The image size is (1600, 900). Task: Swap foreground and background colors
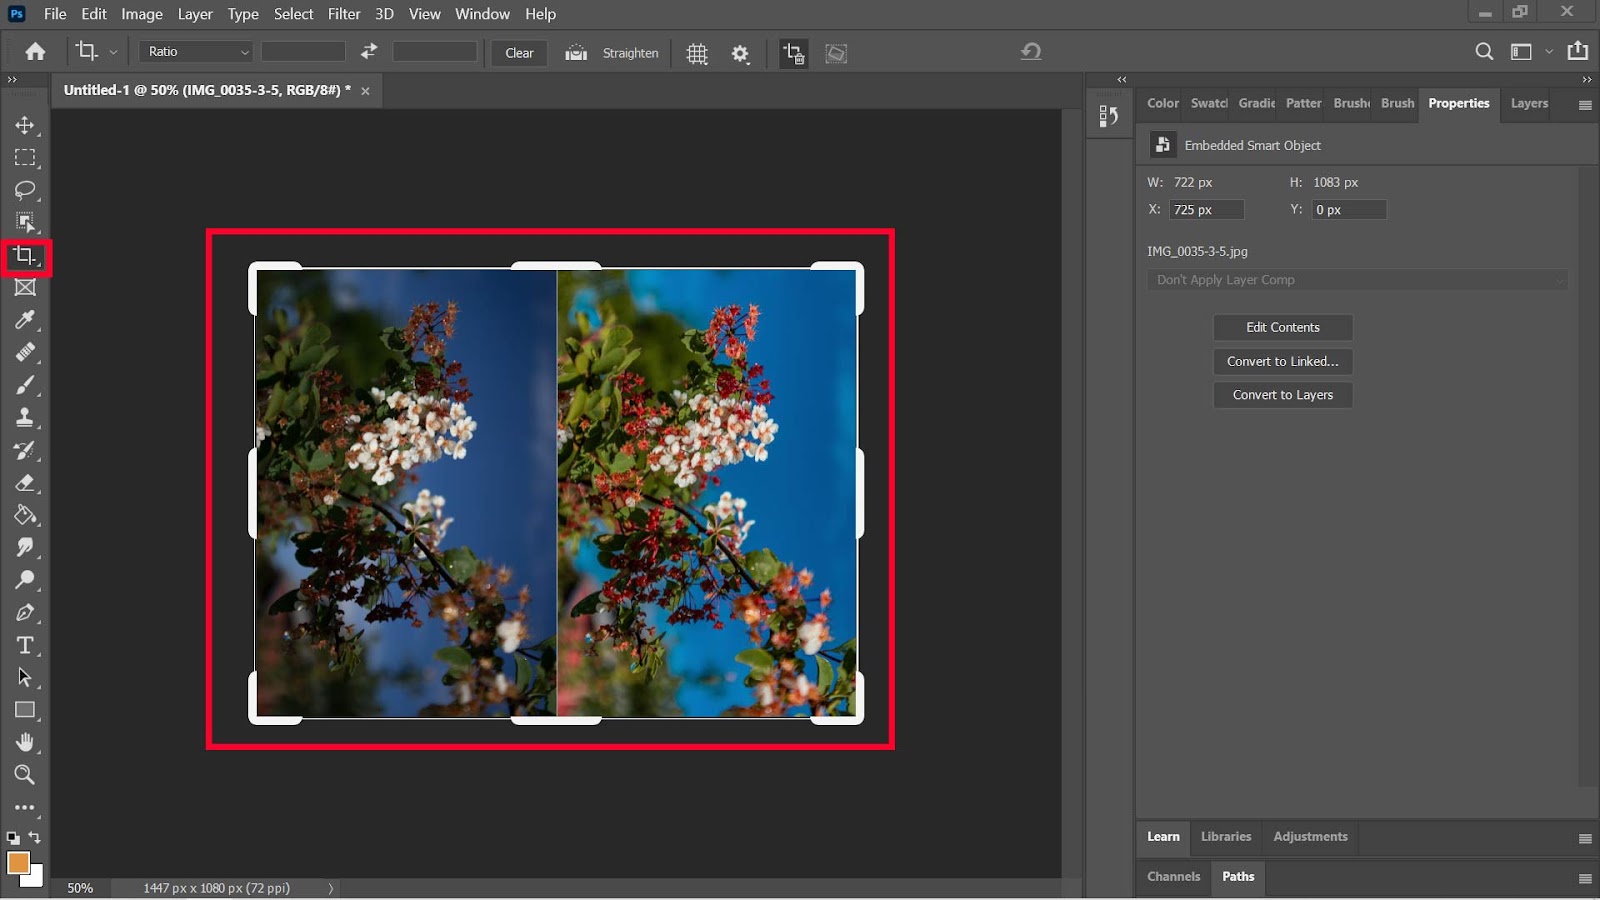click(x=35, y=837)
